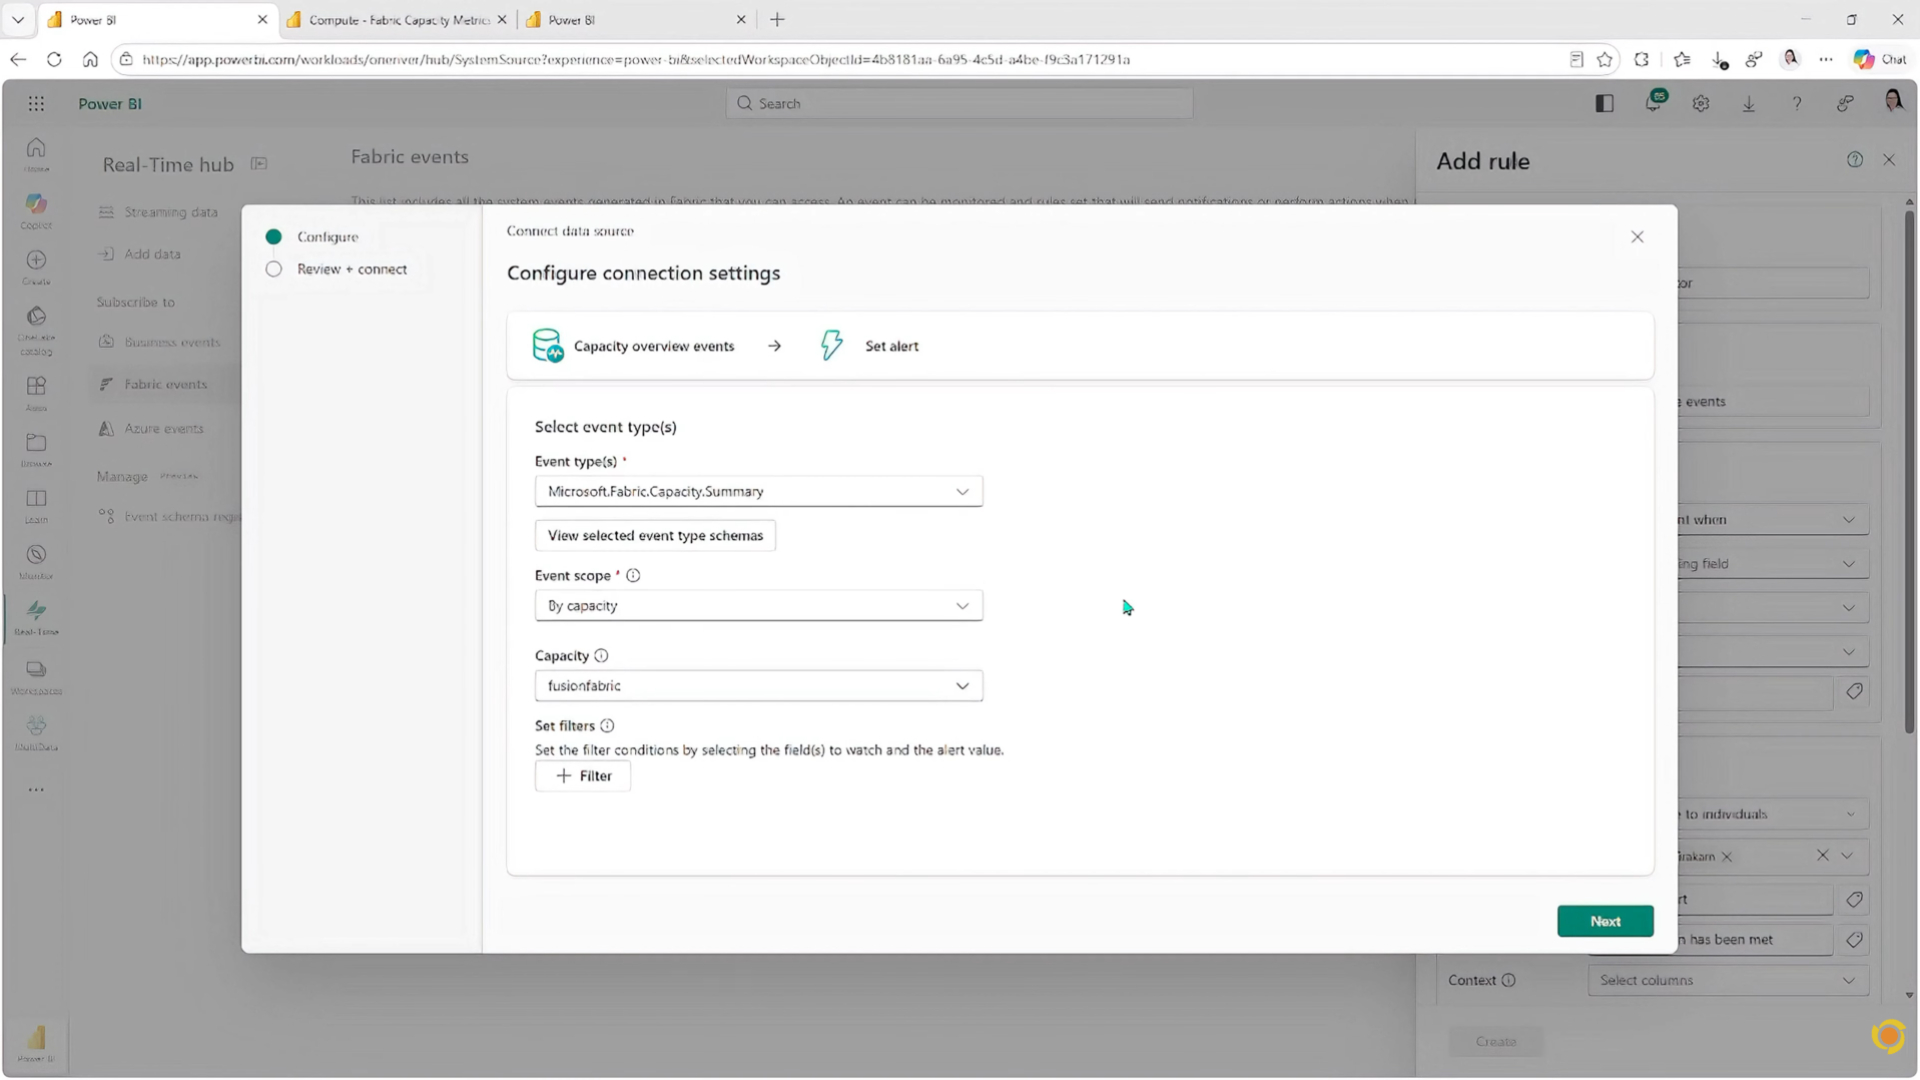This screenshot has height=1080, width=1920.
Task: Click Add rule help icon
Action: click(x=1855, y=160)
